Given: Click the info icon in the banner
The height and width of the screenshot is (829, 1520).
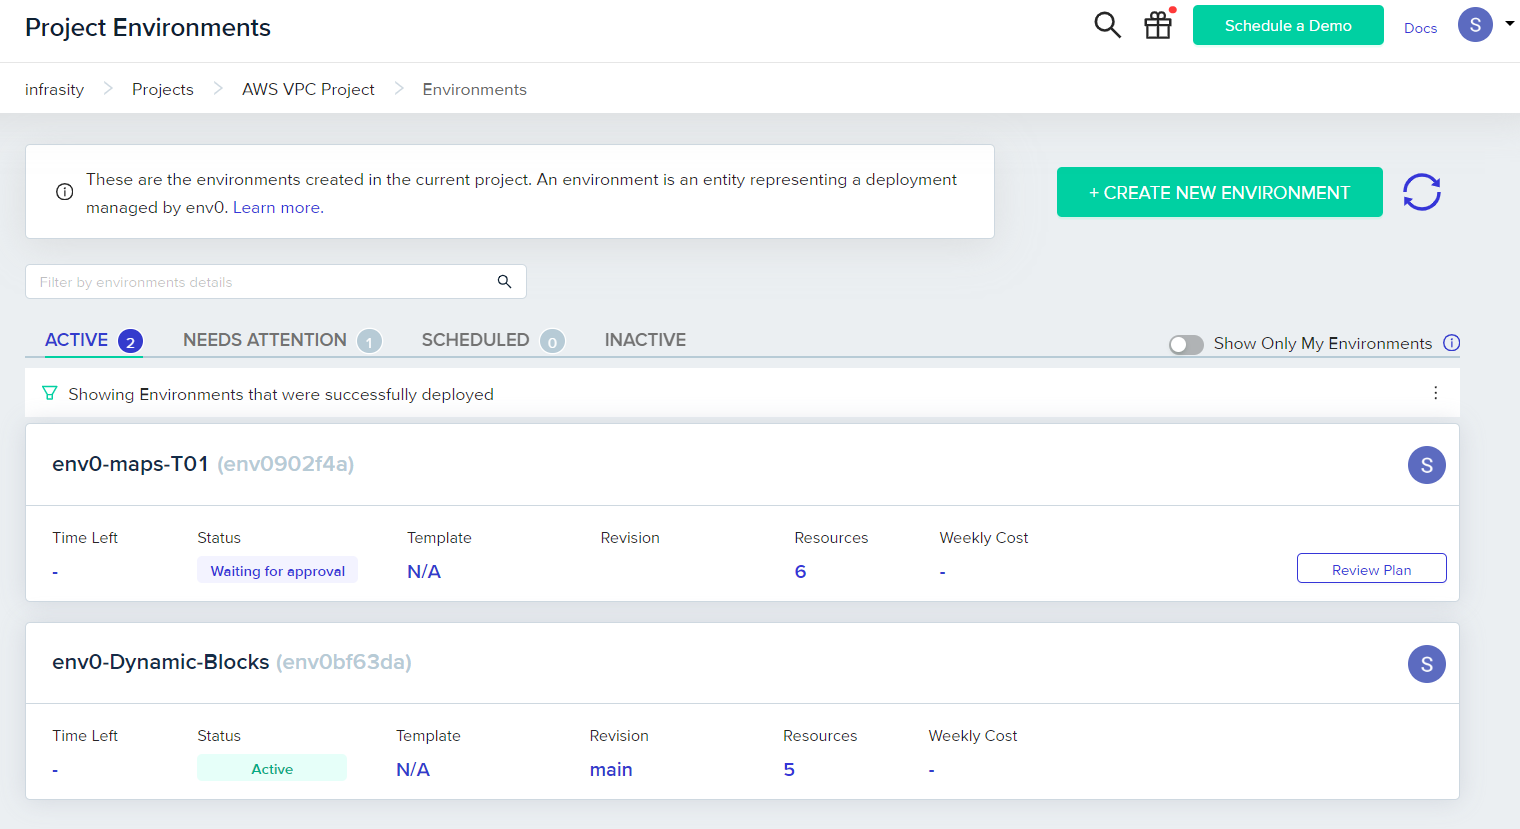Looking at the screenshot, I should click(x=64, y=192).
